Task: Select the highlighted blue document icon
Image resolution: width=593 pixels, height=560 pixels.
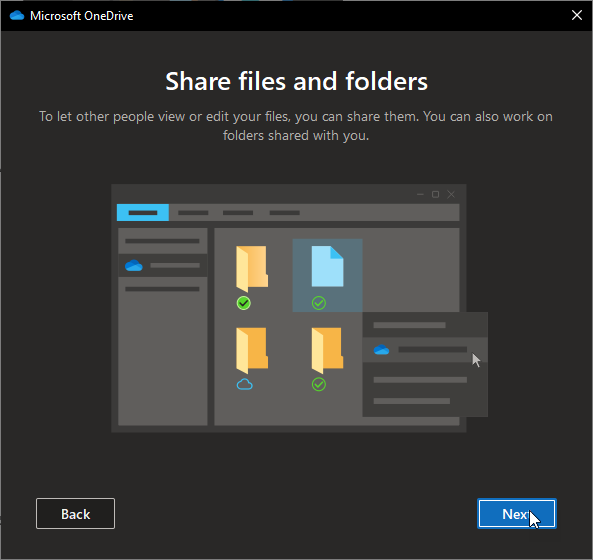Action: (x=327, y=266)
